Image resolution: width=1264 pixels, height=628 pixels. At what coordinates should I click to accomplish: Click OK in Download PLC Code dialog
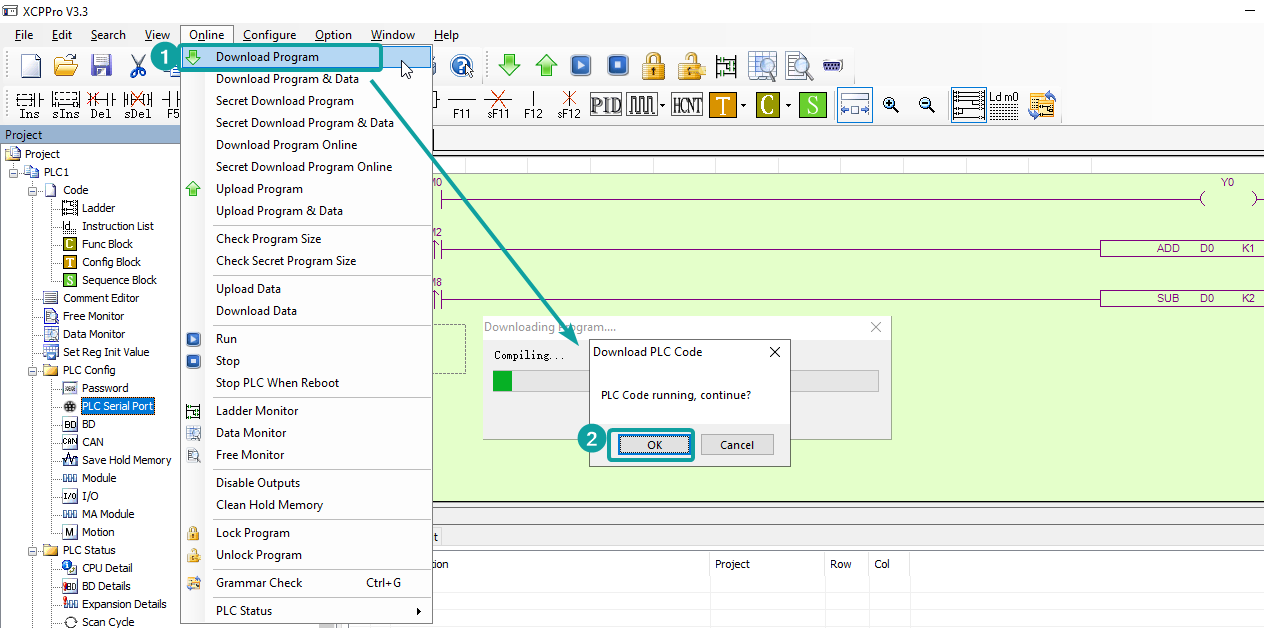tap(654, 445)
